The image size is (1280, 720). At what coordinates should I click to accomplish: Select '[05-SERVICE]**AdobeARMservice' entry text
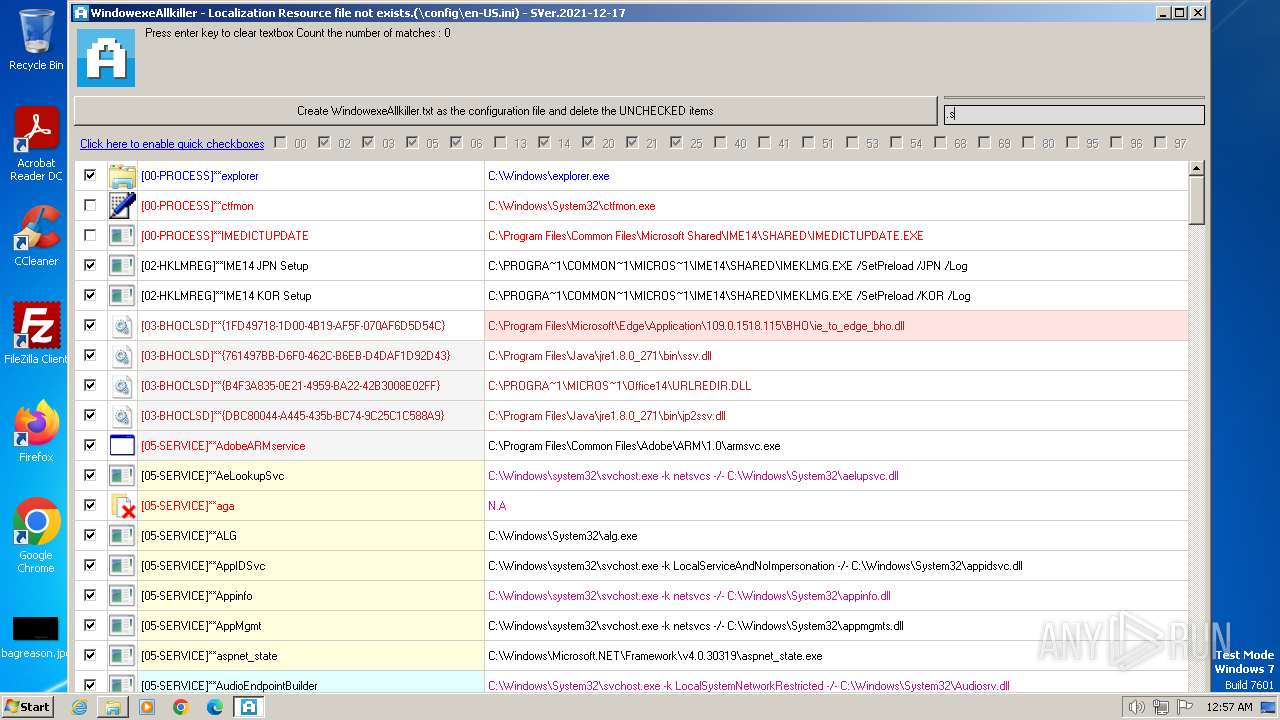click(223, 446)
